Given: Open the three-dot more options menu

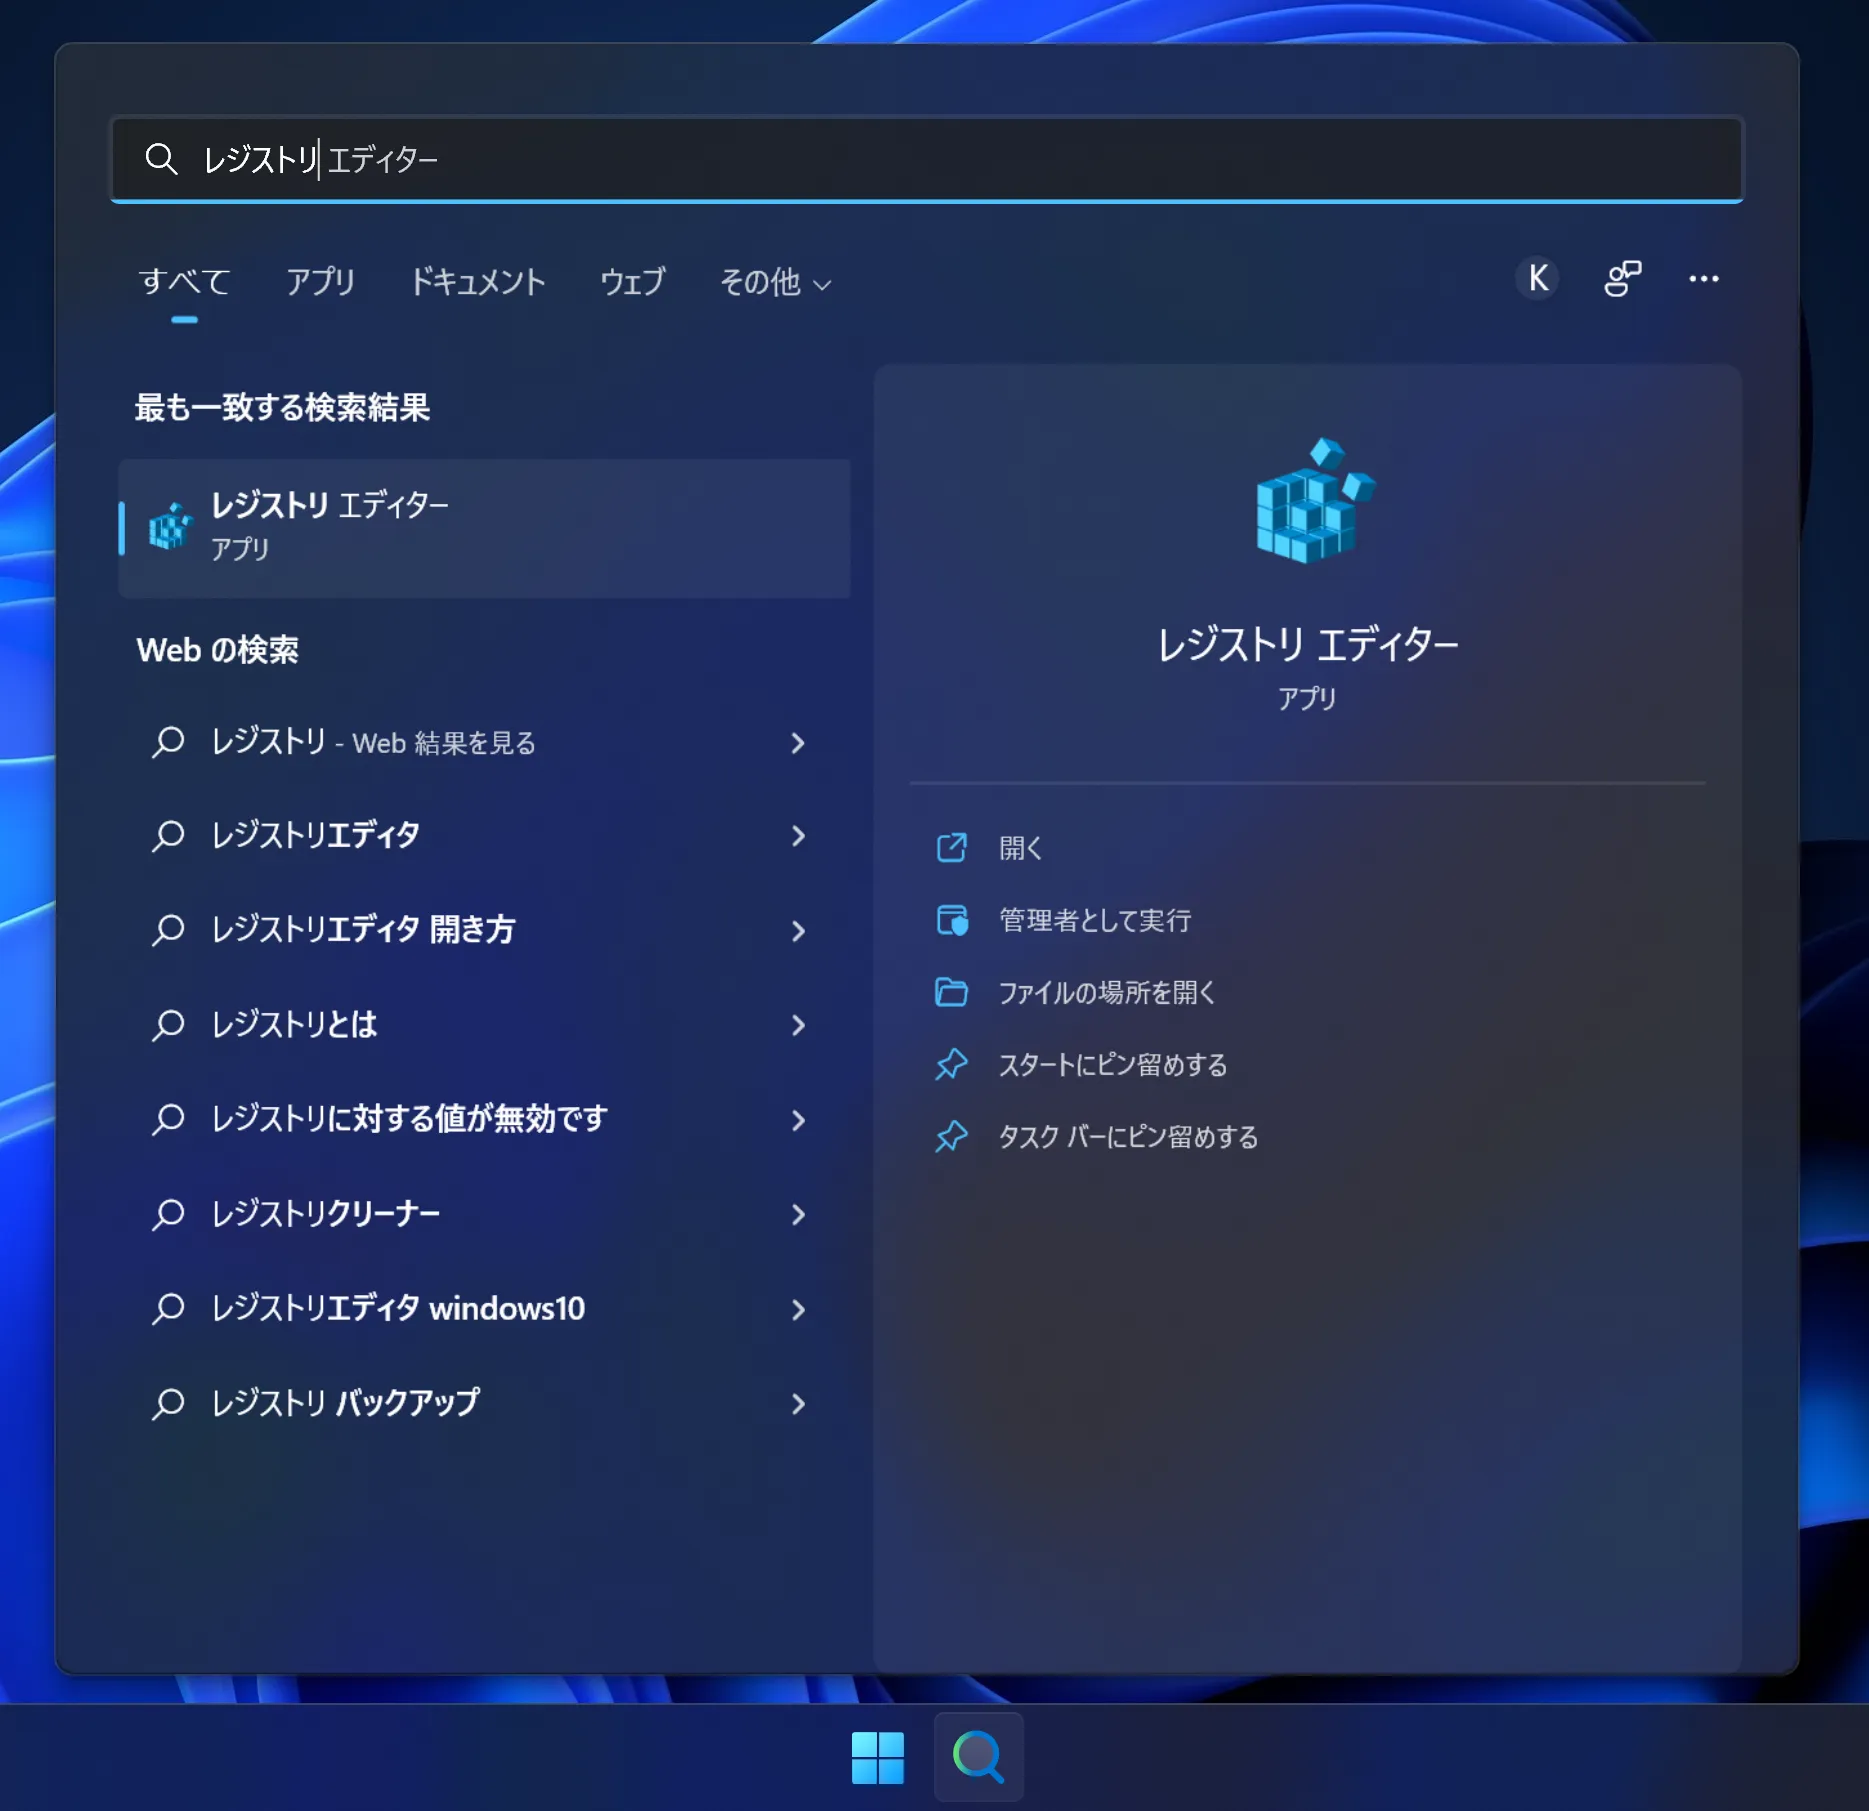Looking at the screenshot, I should click(x=1704, y=279).
